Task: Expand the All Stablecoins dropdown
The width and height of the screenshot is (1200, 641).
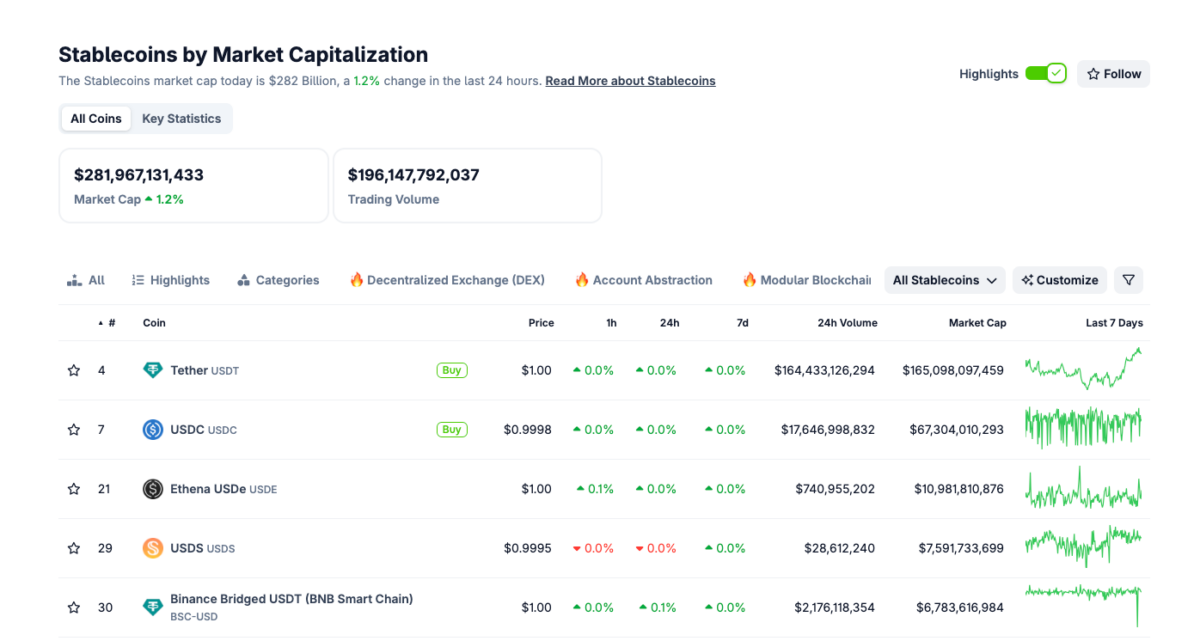Action: click(x=945, y=280)
